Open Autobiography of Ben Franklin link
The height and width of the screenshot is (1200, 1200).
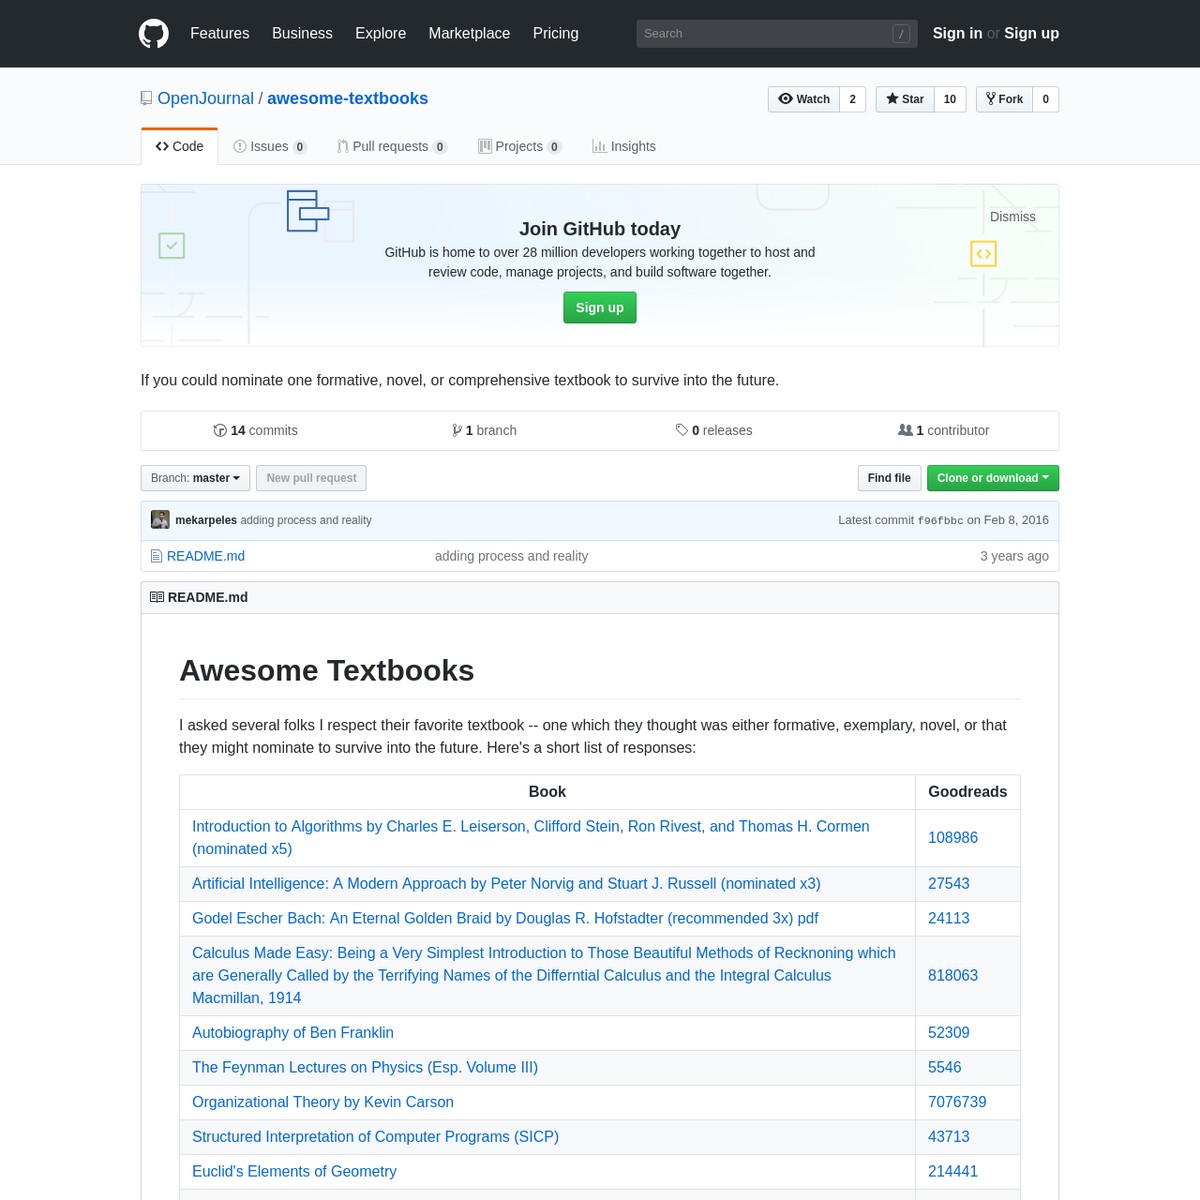(293, 1033)
